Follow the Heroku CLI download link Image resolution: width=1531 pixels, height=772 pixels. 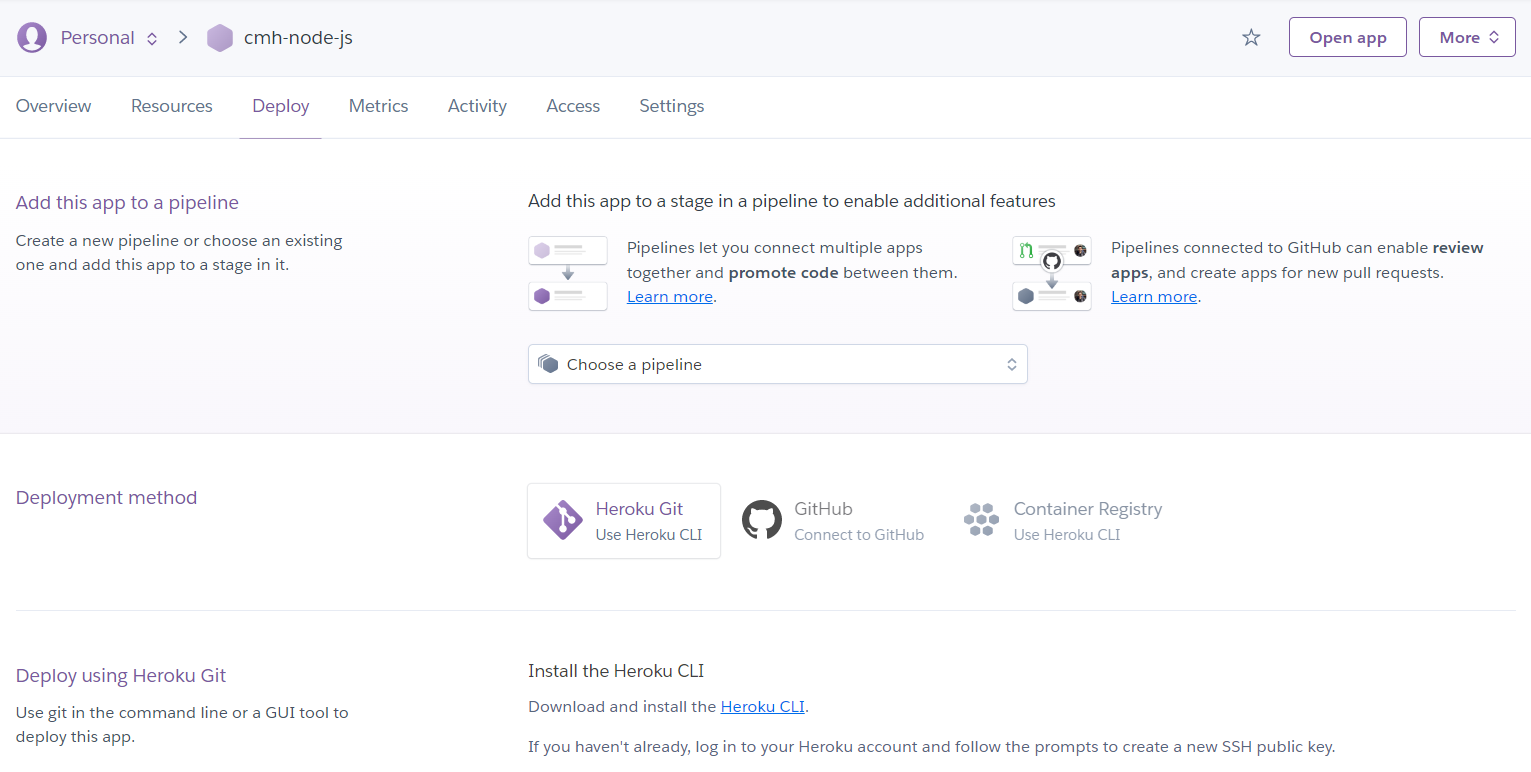click(763, 707)
